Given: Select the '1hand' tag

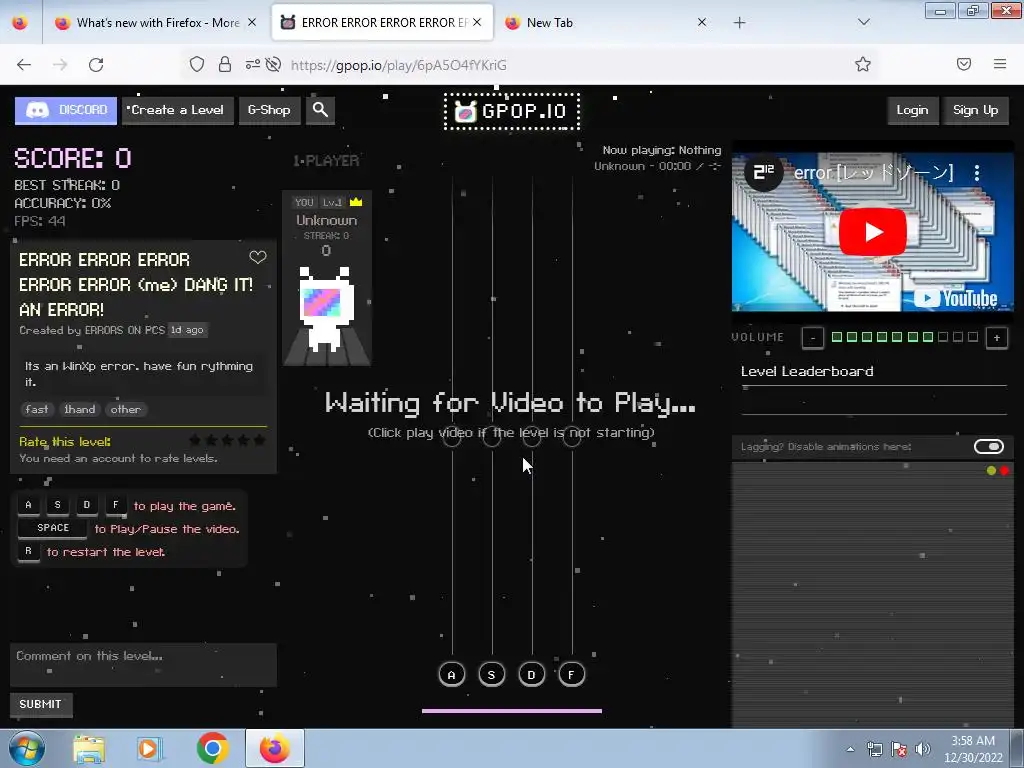Looking at the screenshot, I should click(80, 409).
